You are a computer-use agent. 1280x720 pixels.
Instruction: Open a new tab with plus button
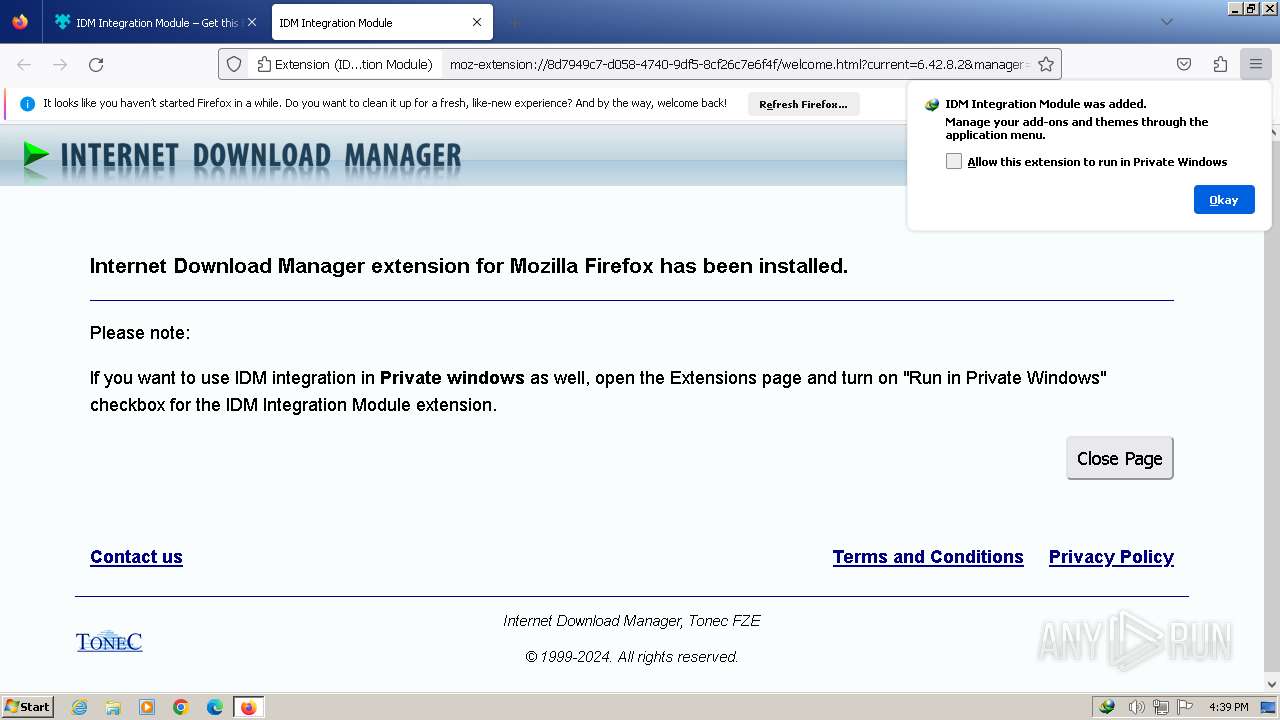514,22
